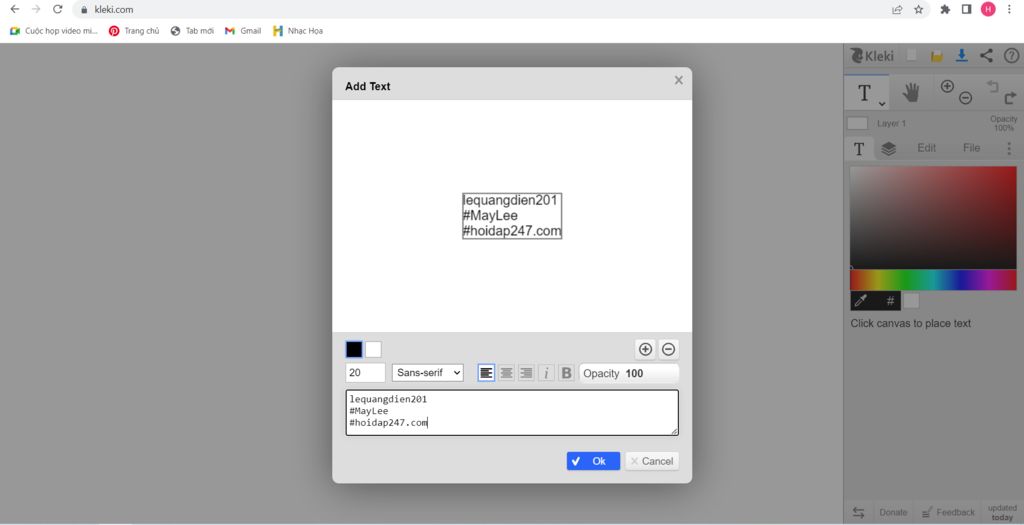Undo the last Kleki action
This screenshot has width=1024, height=525.
pos(992,86)
